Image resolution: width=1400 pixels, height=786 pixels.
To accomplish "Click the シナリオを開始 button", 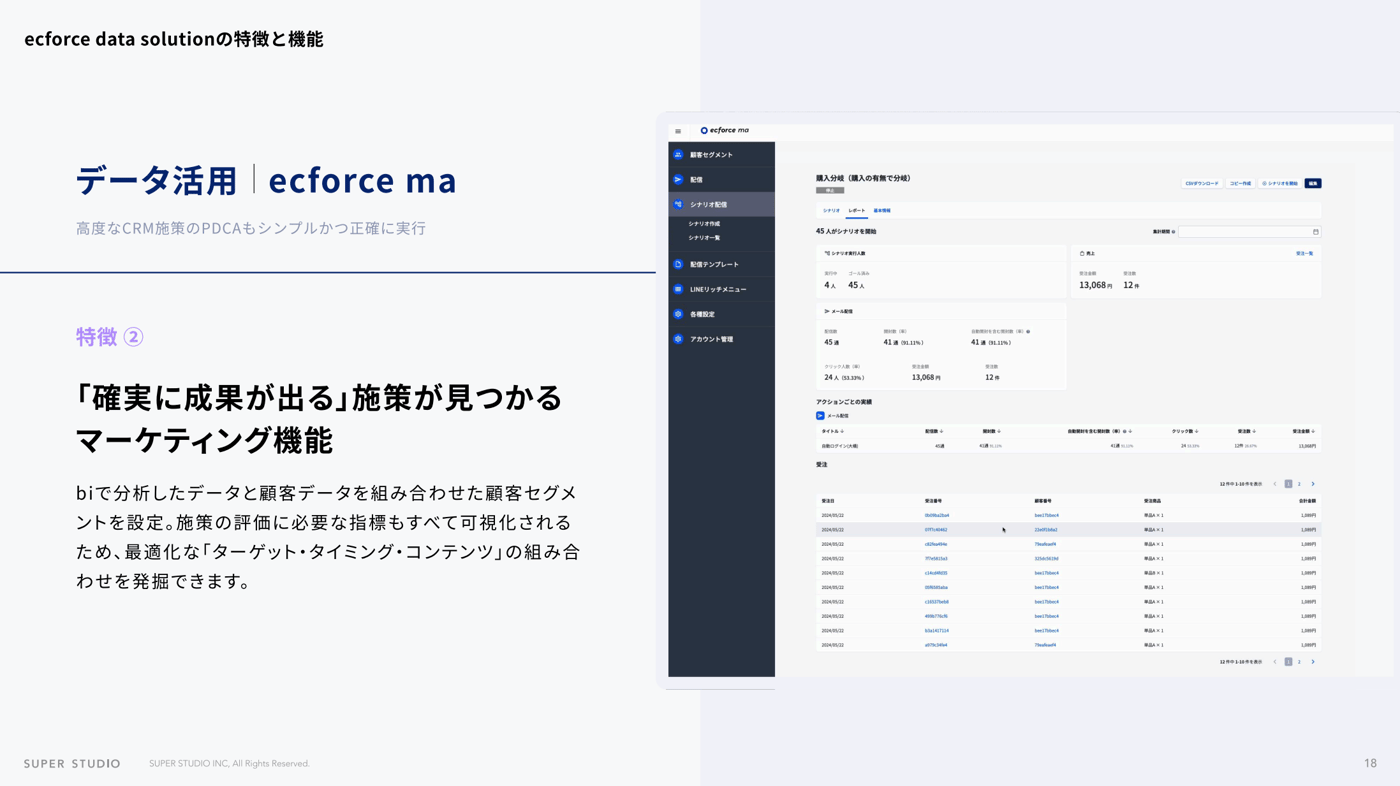I will (1279, 184).
